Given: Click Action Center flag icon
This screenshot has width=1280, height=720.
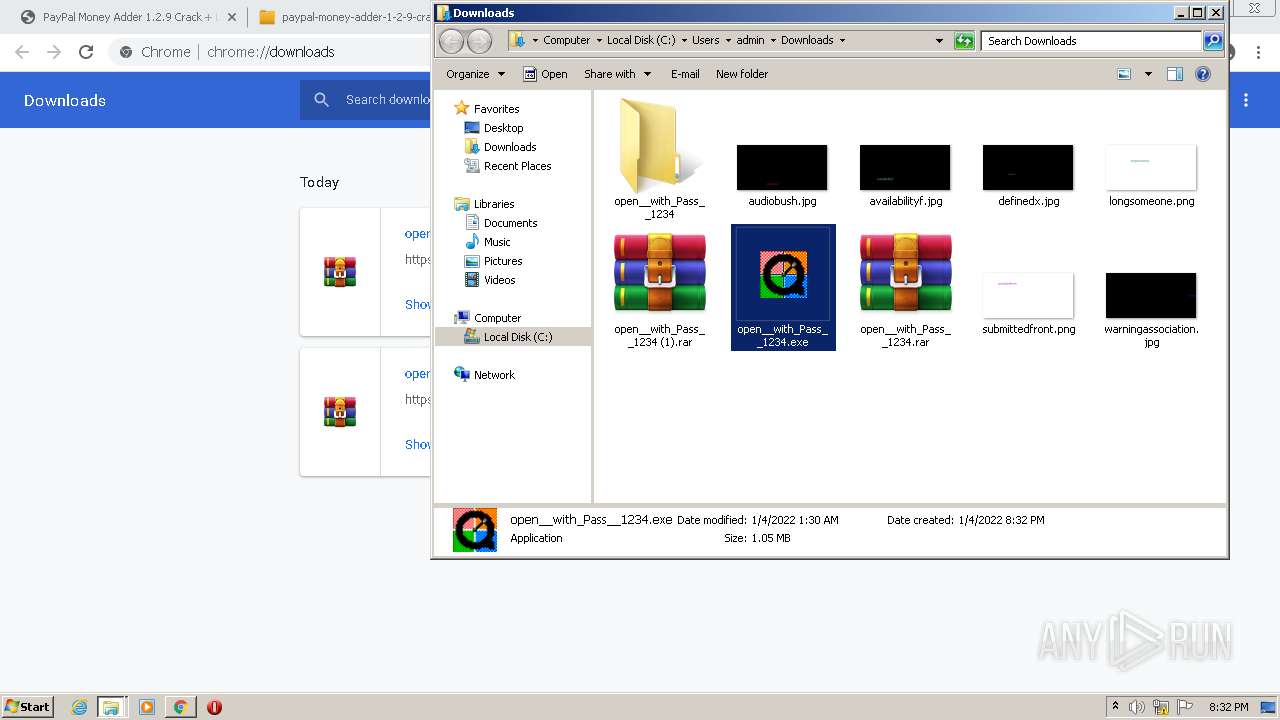Looking at the screenshot, I should coord(1185,707).
